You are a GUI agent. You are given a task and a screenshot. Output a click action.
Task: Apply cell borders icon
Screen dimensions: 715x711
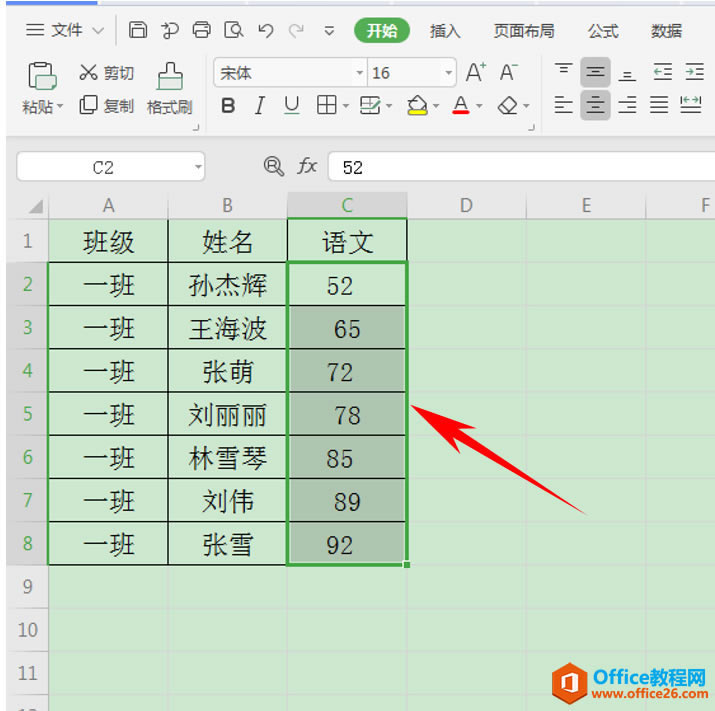[x=326, y=105]
